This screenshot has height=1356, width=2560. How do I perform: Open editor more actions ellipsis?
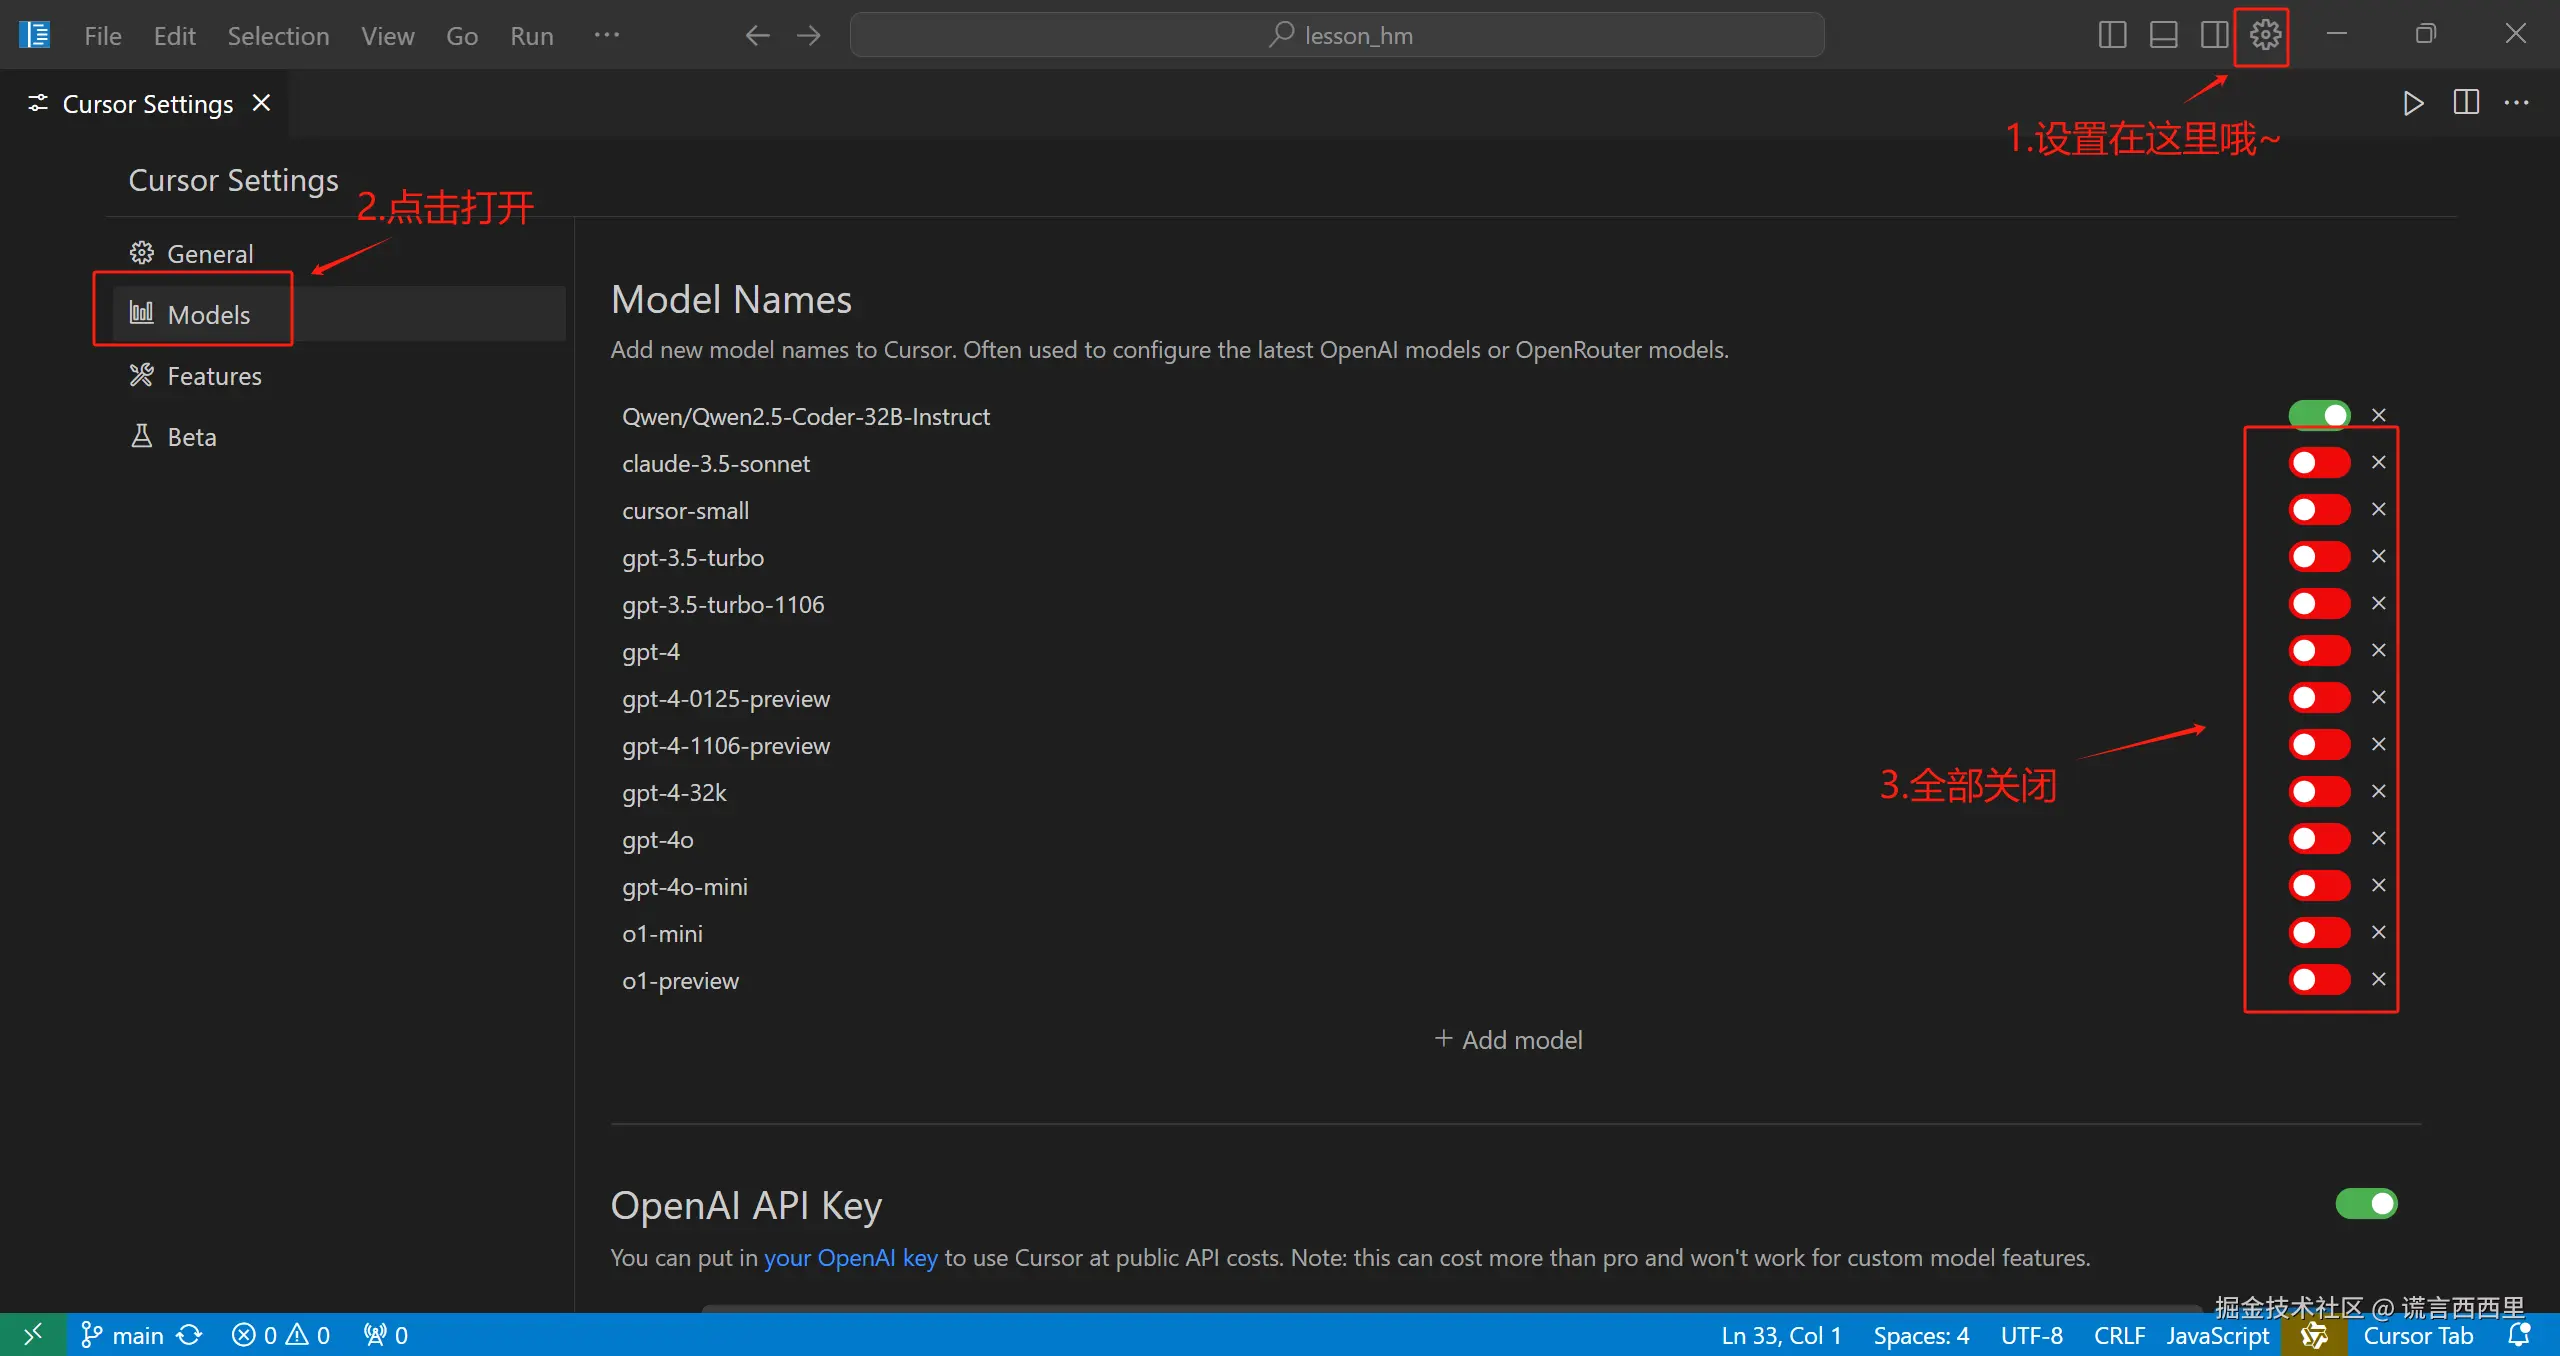click(x=2517, y=103)
